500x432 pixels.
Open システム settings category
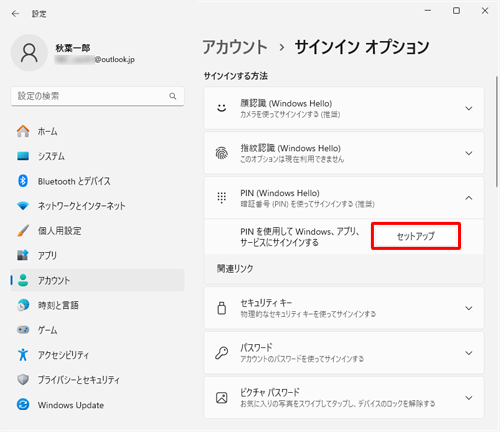(x=97, y=156)
